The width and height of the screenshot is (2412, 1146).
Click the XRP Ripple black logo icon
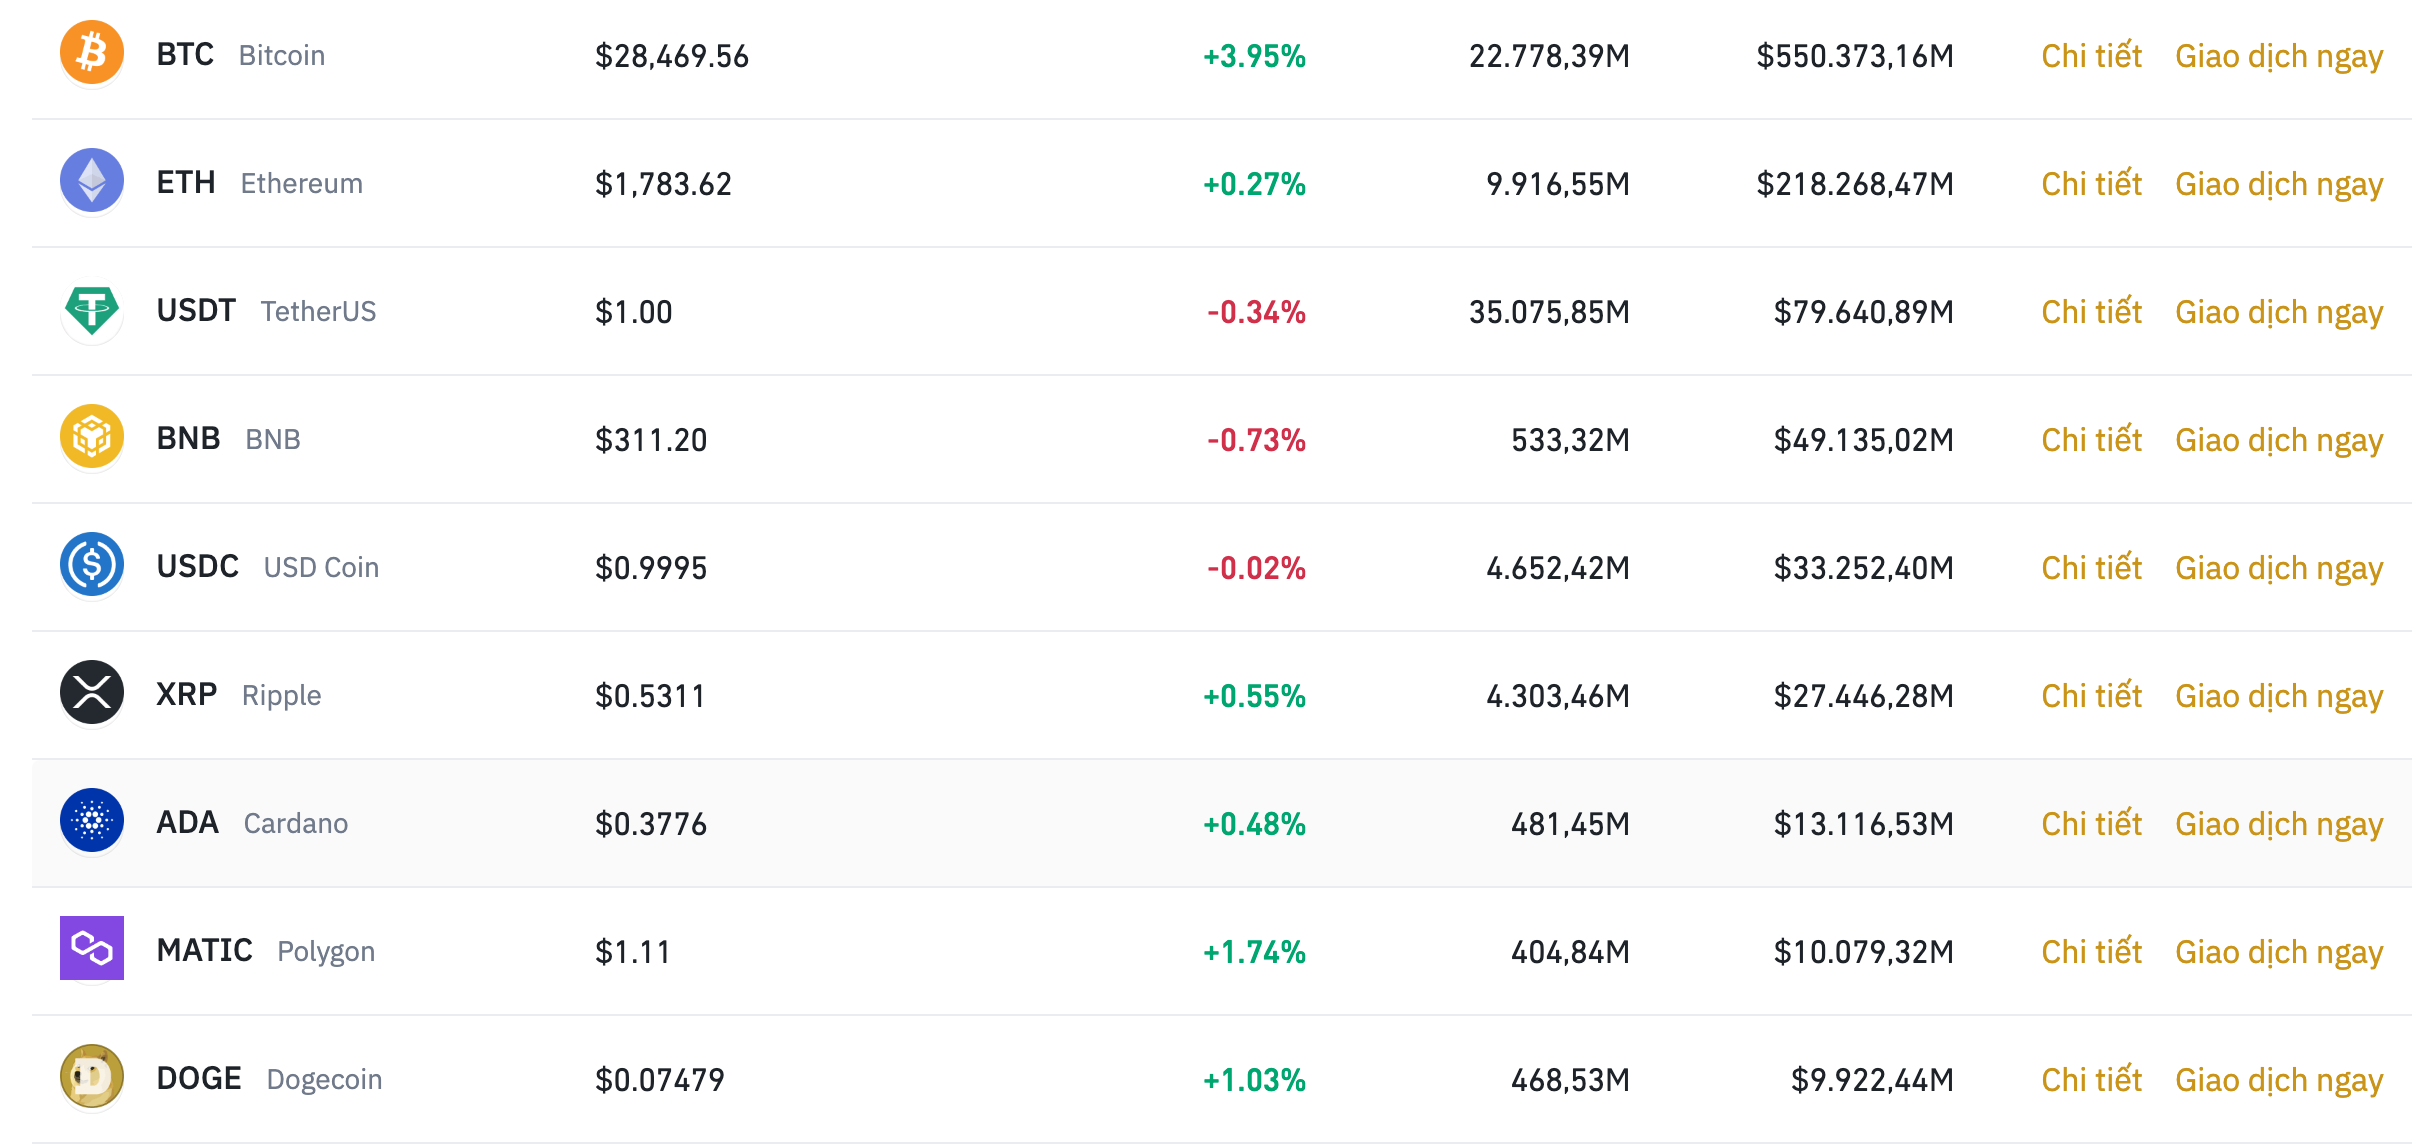[92, 692]
